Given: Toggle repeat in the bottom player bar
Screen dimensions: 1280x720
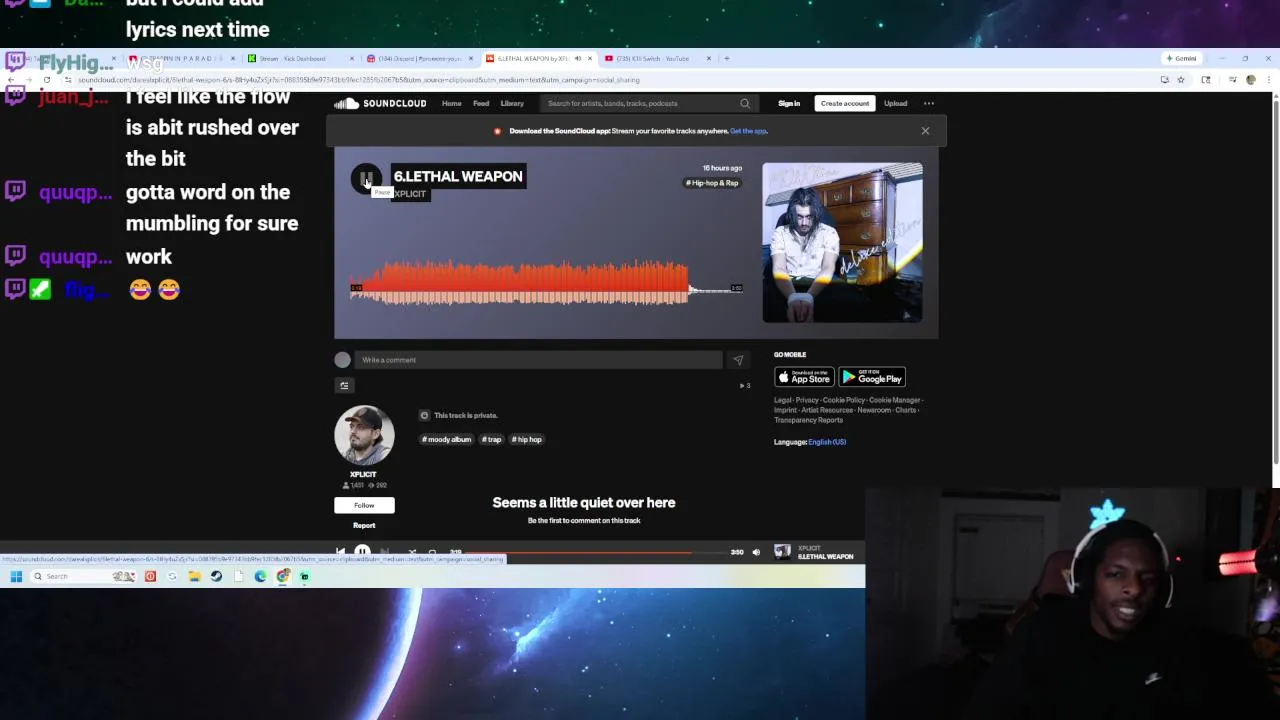Looking at the screenshot, I should (x=432, y=552).
